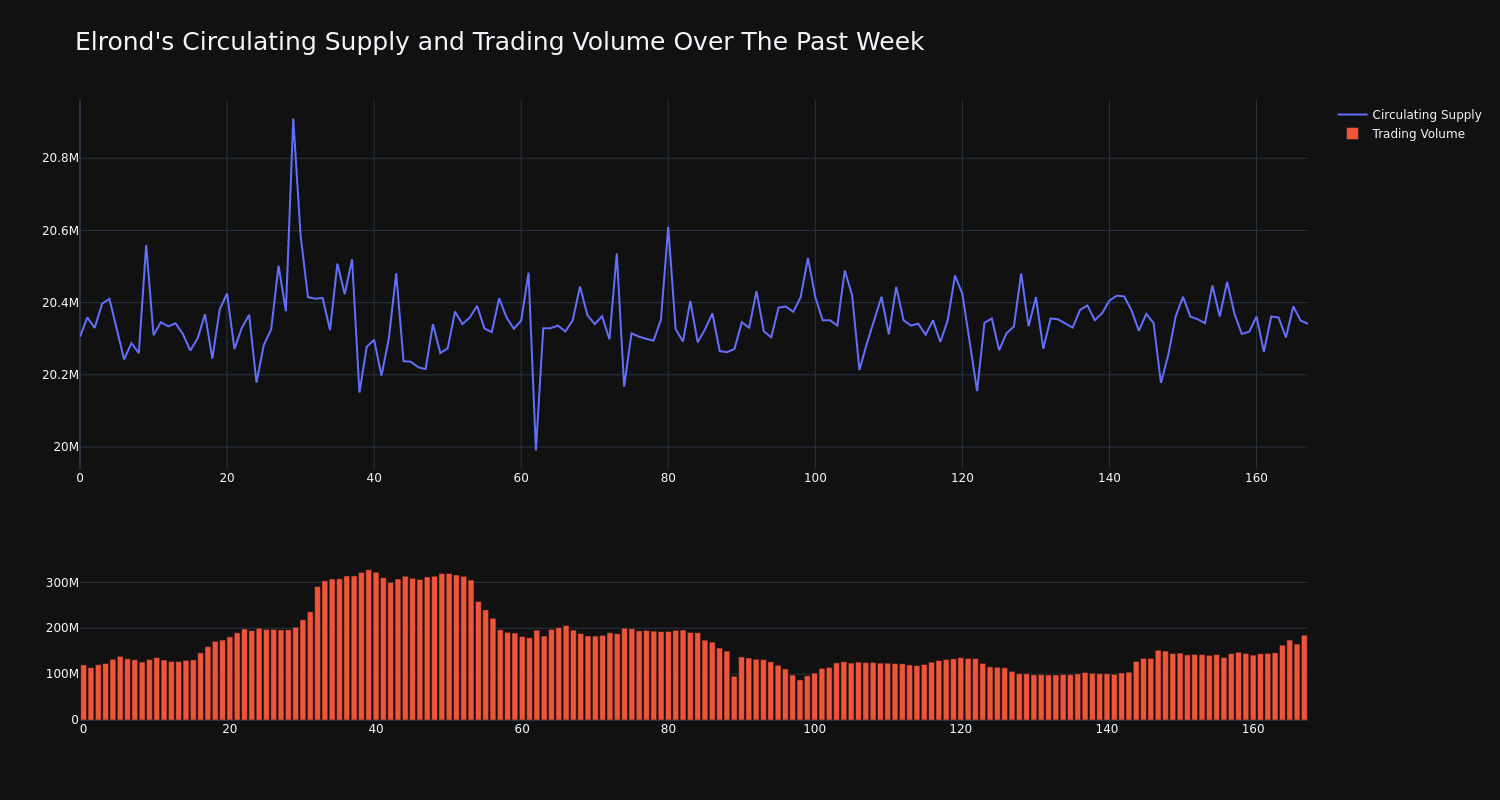The image size is (1500, 800).
Task: Click the 100M volume axis label
Action: [62, 674]
